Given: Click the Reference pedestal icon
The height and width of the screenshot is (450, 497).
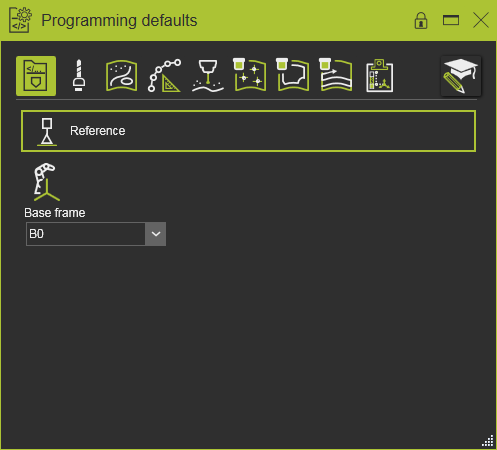Looking at the screenshot, I should [x=47, y=132].
